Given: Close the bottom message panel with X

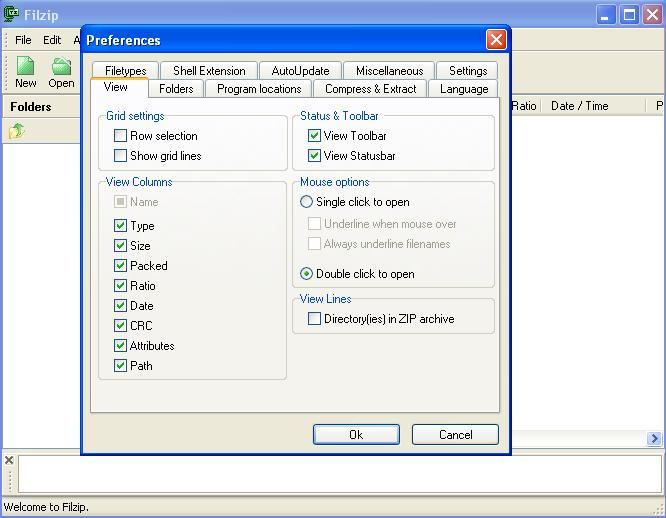Looking at the screenshot, I should (x=9, y=460).
